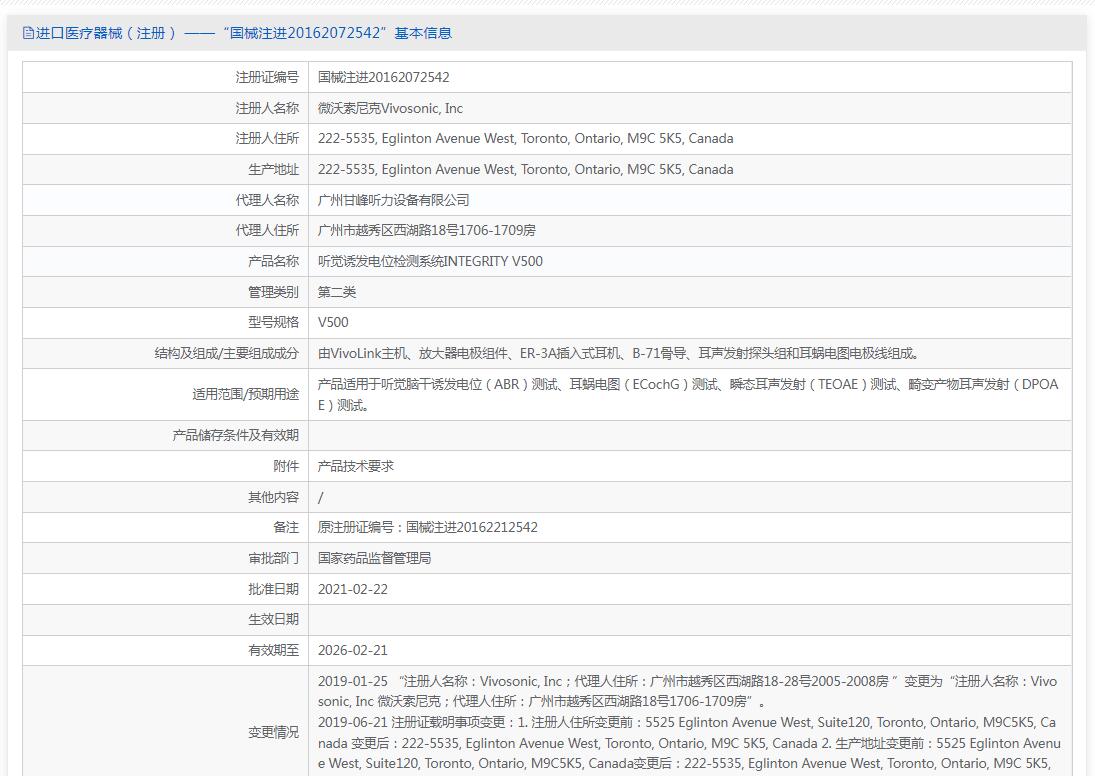Click the label 生产地址
Image resolution: width=1095 pixels, height=776 pixels.
click(273, 169)
